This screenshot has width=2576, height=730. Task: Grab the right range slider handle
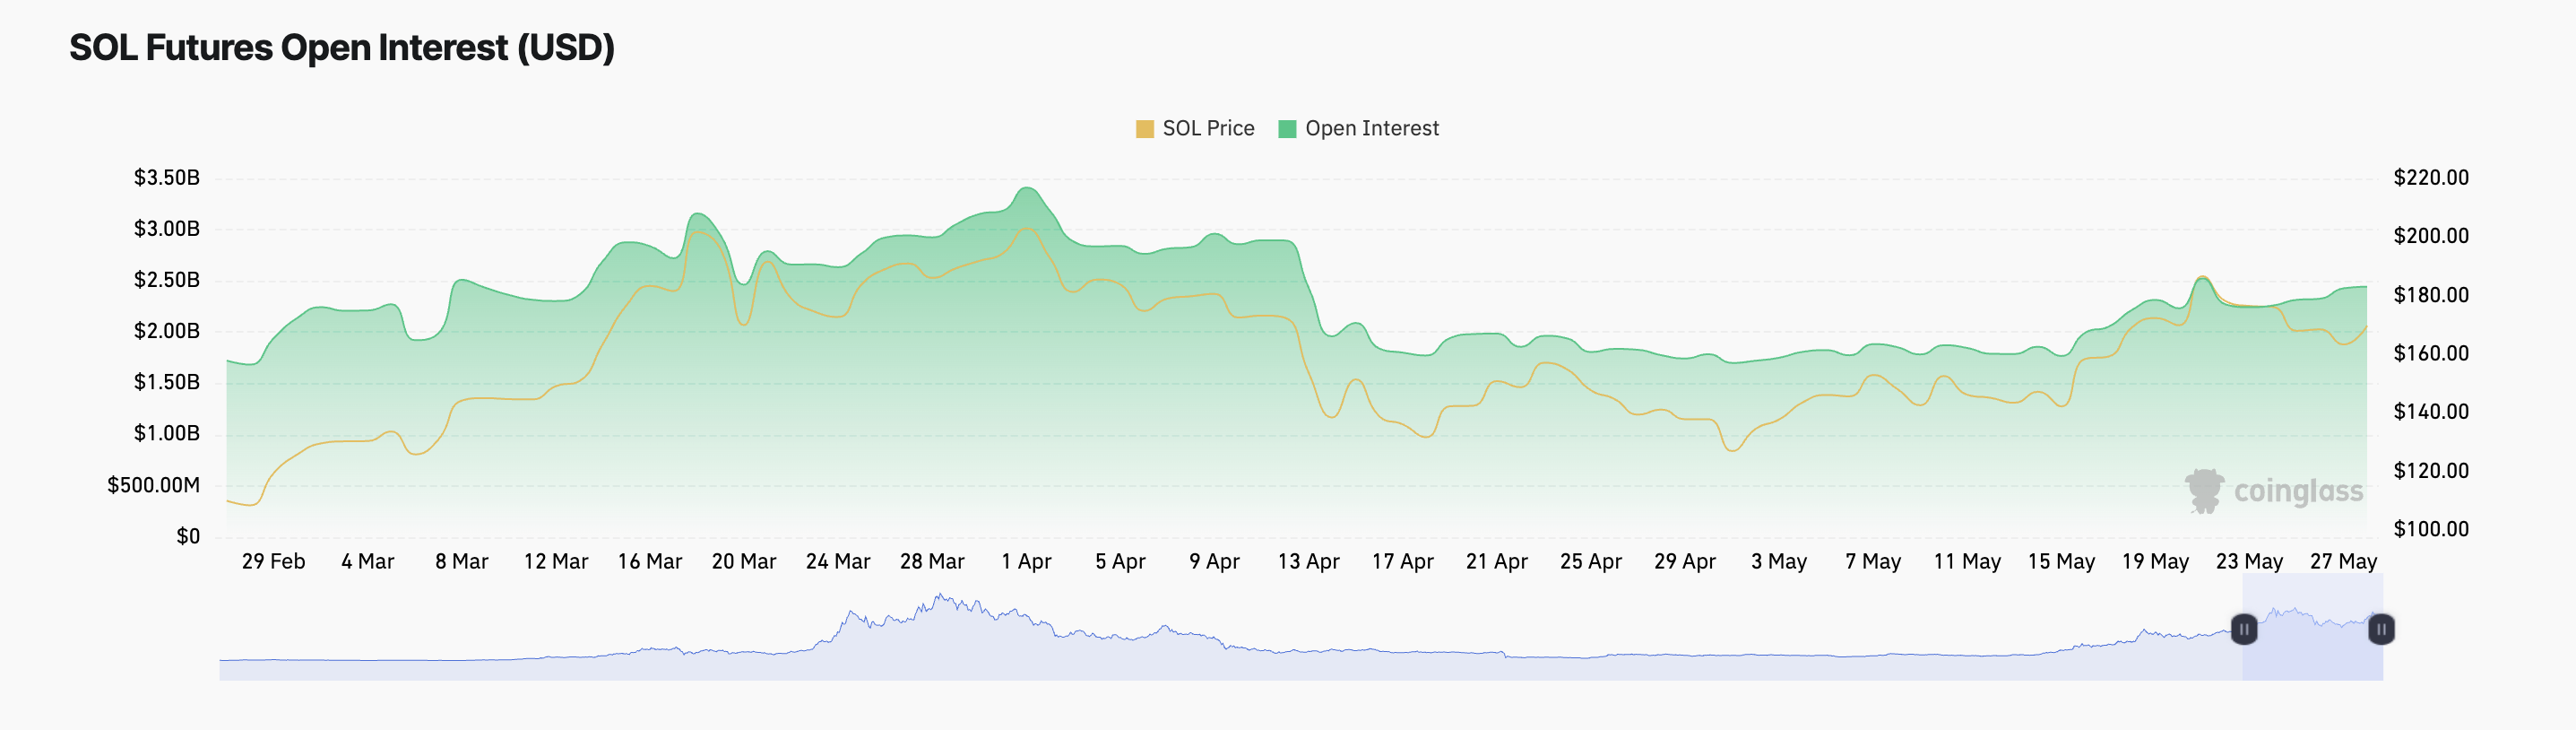point(2381,629)
